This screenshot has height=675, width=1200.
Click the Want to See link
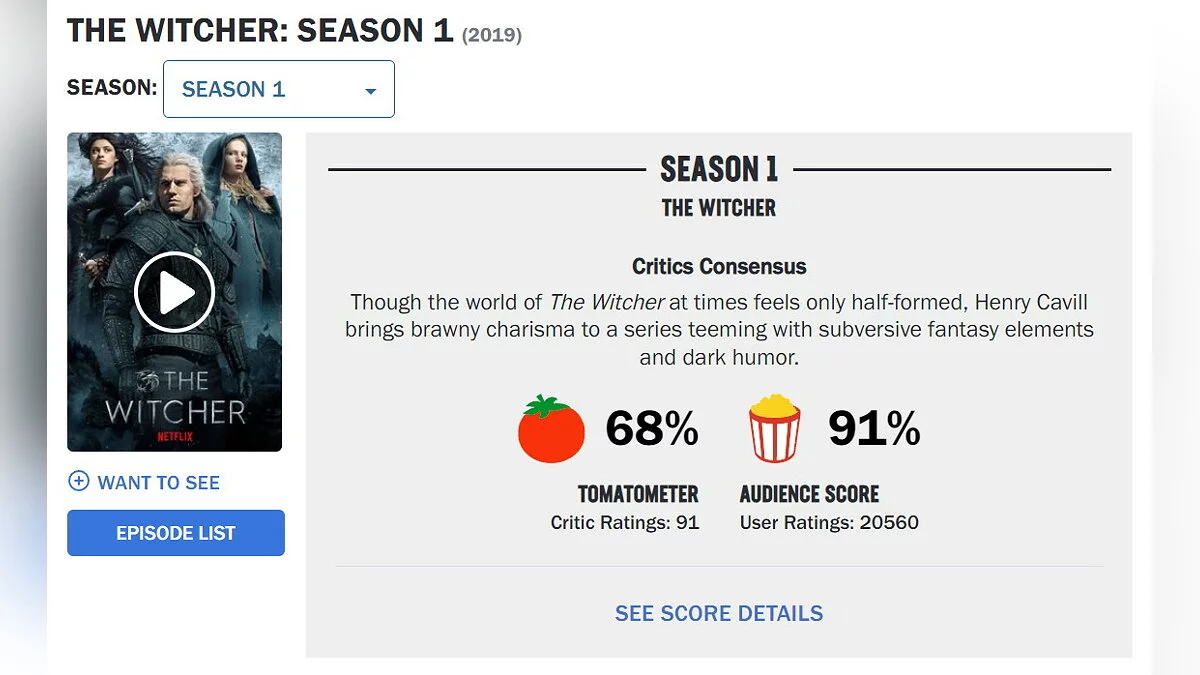[158, 482]
